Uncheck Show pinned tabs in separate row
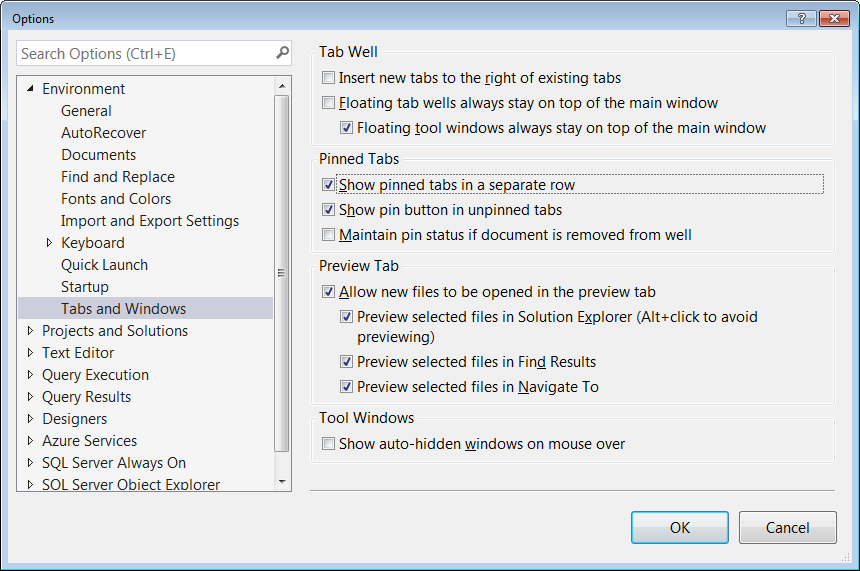 click(329, 185)
